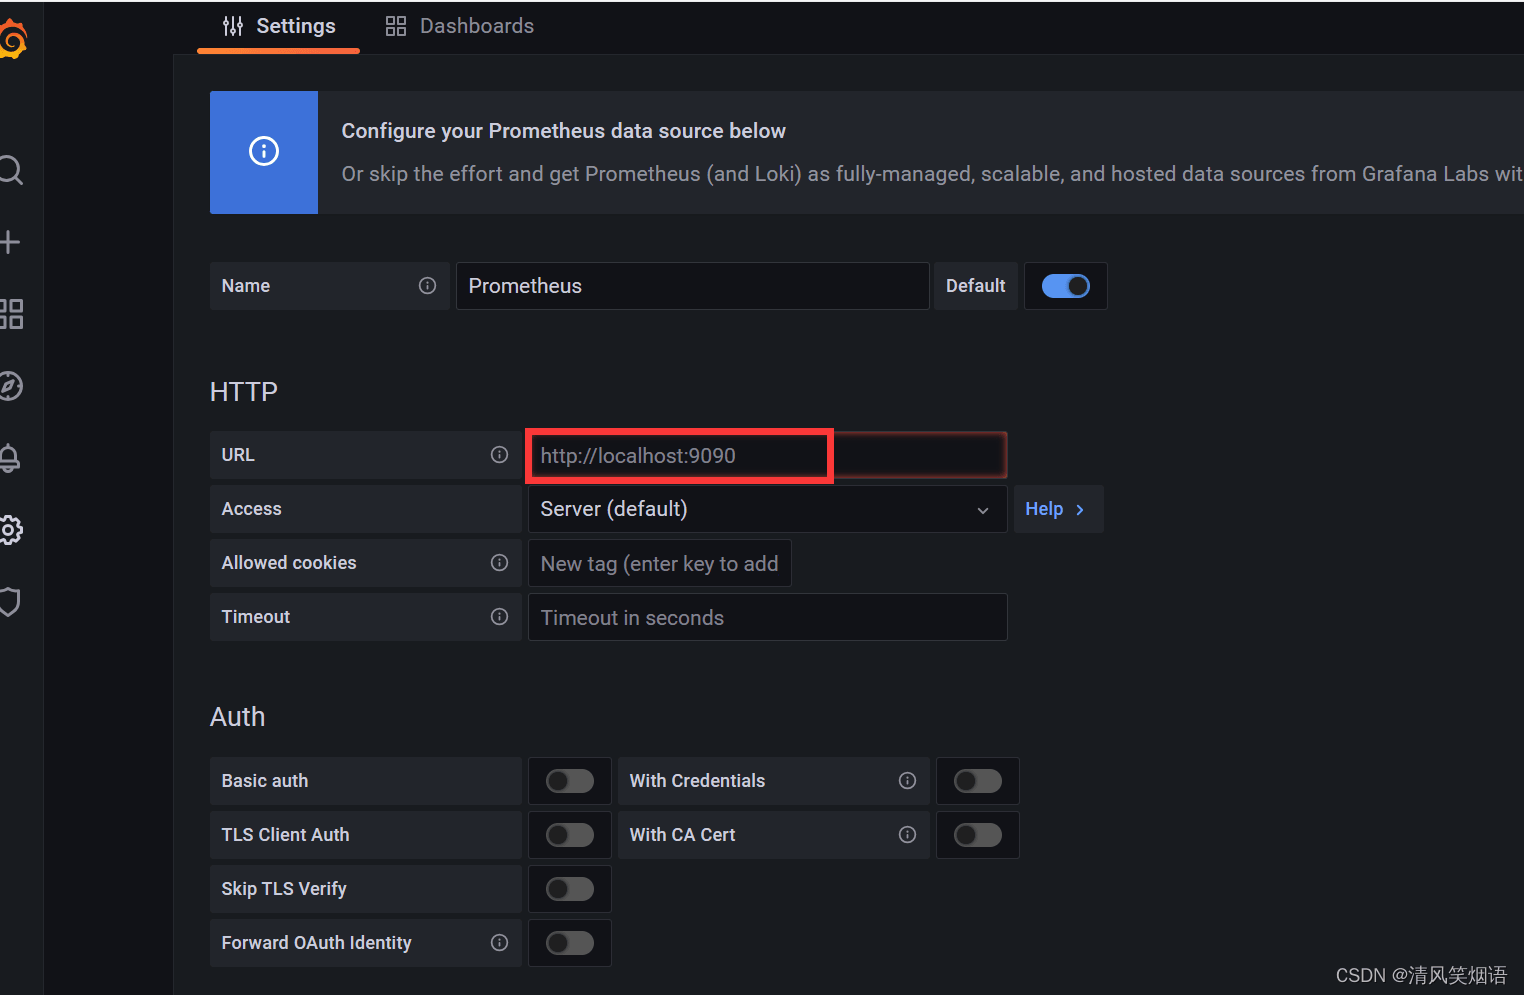
Task: Enable the With Credentials switch
Action: [x=978, y=781]
